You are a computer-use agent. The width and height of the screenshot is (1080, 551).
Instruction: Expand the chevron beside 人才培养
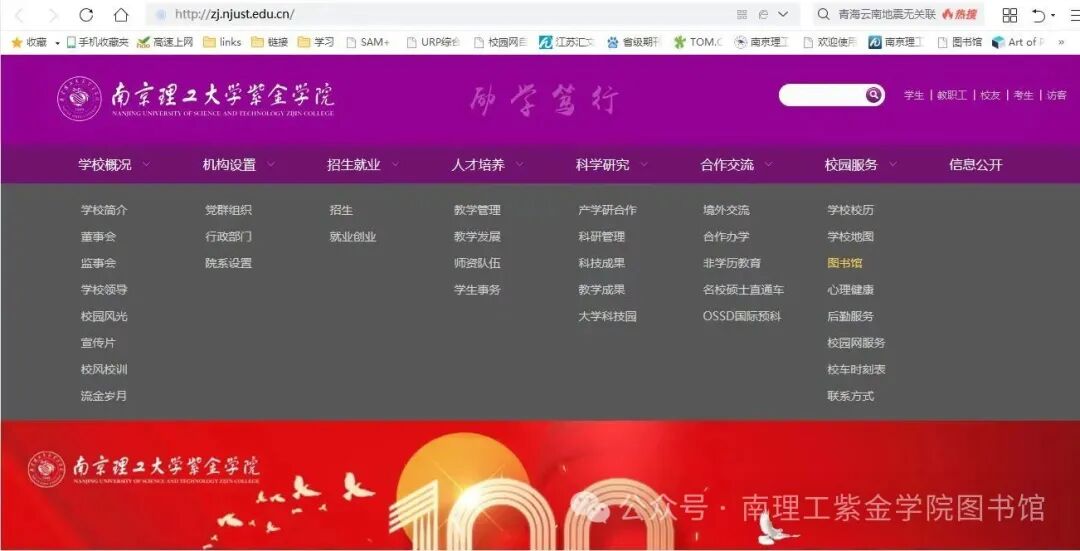519,165
